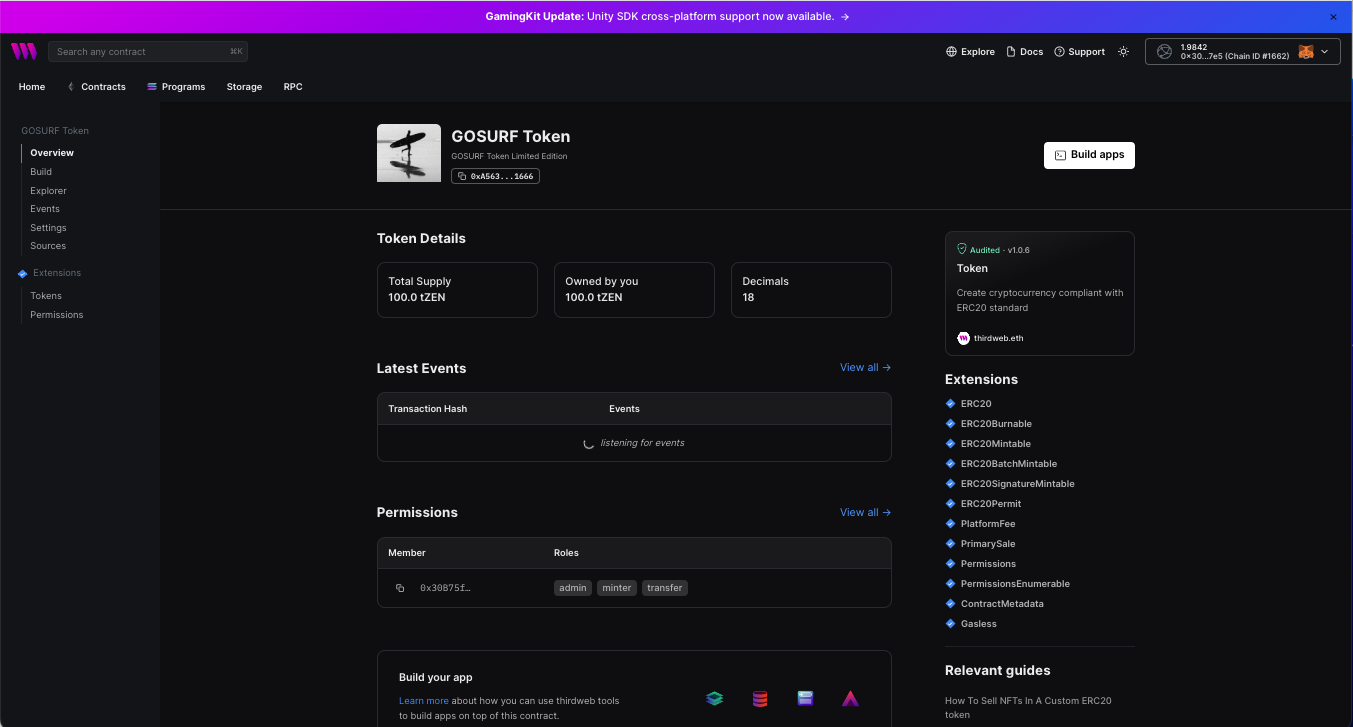This screenshot has width=1353, height=727.
Task: Switch to Contracts tab
Action: coord(96,87)
